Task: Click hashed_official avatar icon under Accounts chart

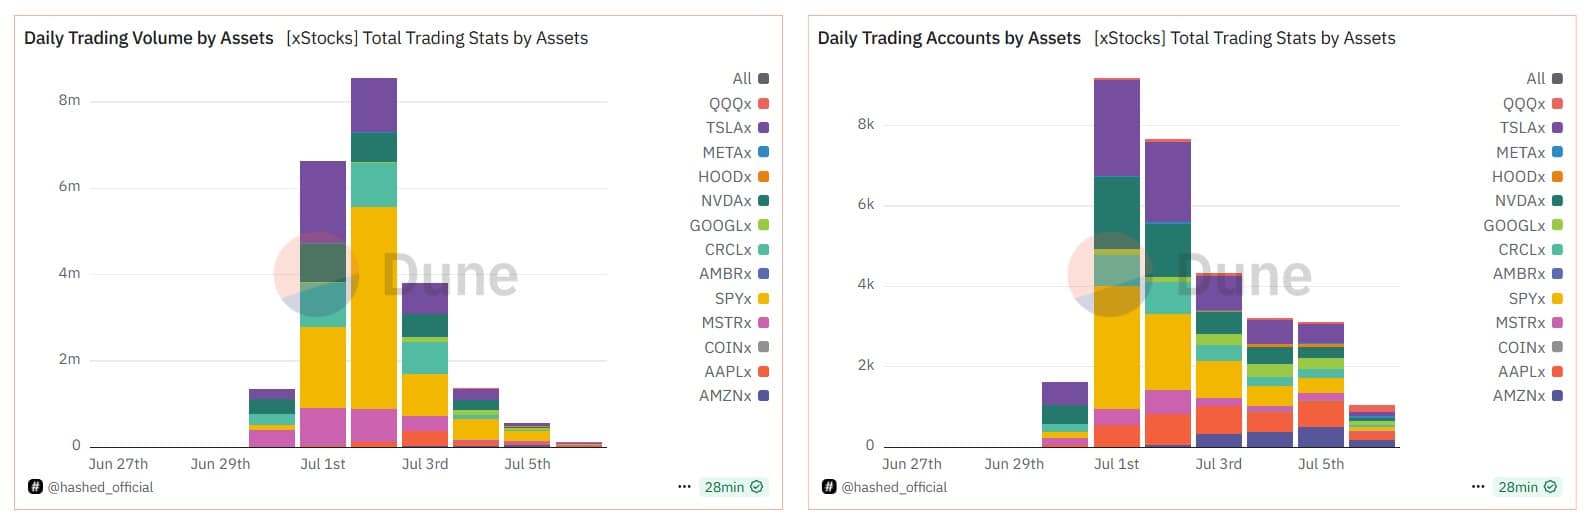Action: (829, 487)
